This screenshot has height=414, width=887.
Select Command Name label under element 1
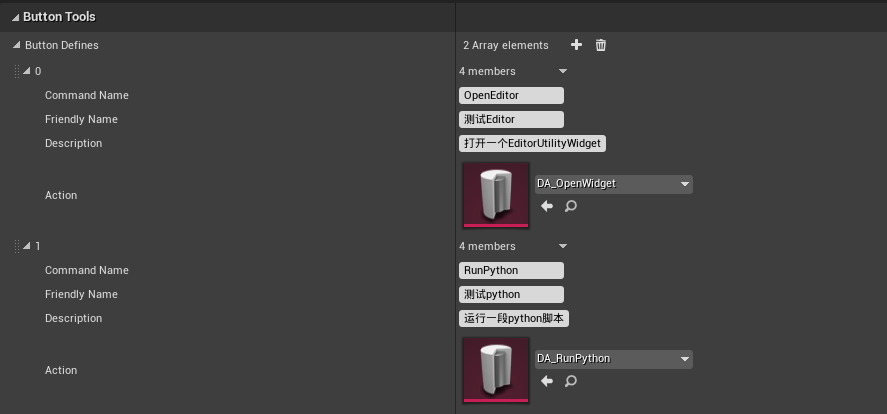coord(87,270)
